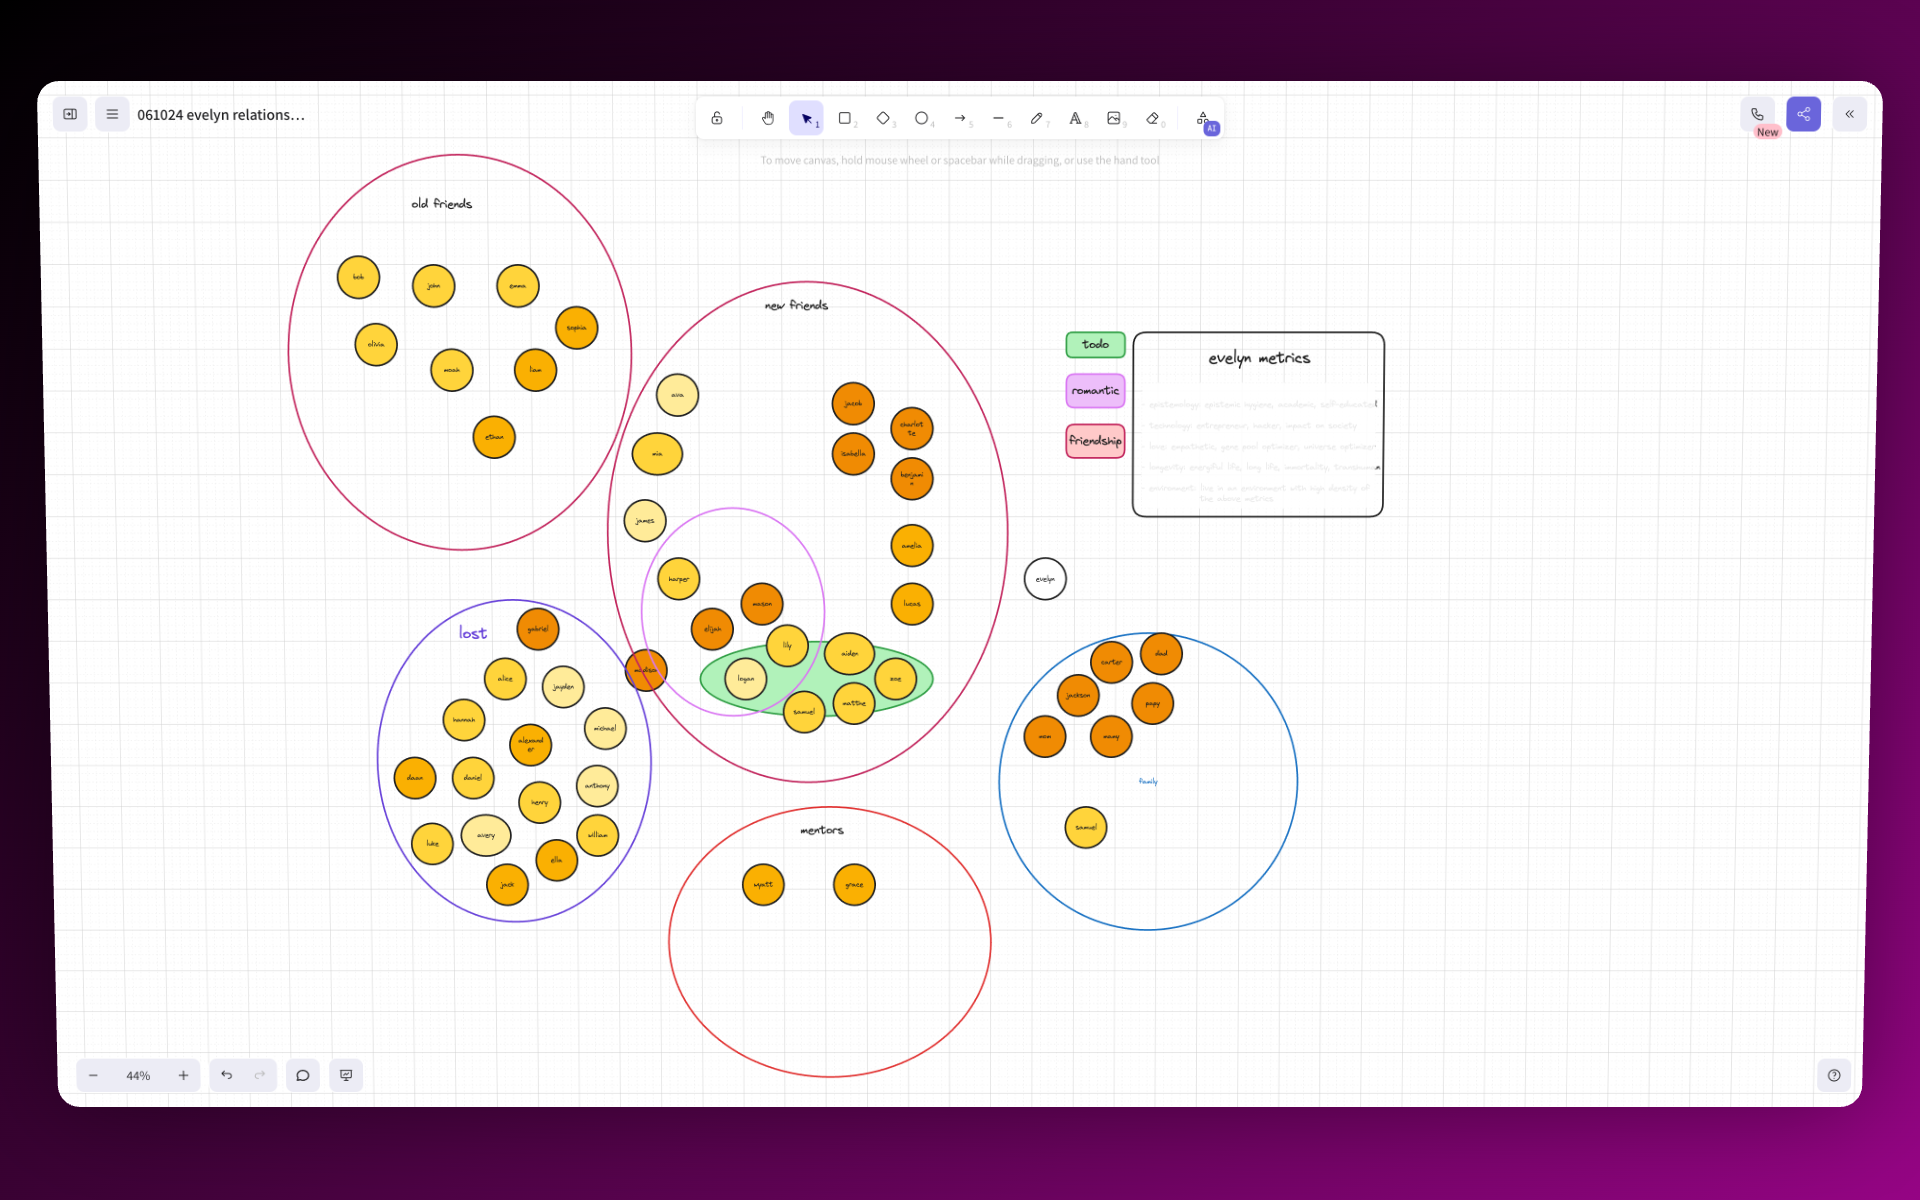The image size is (1920, 1200).
Task: Select the green todo legend box
Action: pyautogui.click(x=1095, y=344)
